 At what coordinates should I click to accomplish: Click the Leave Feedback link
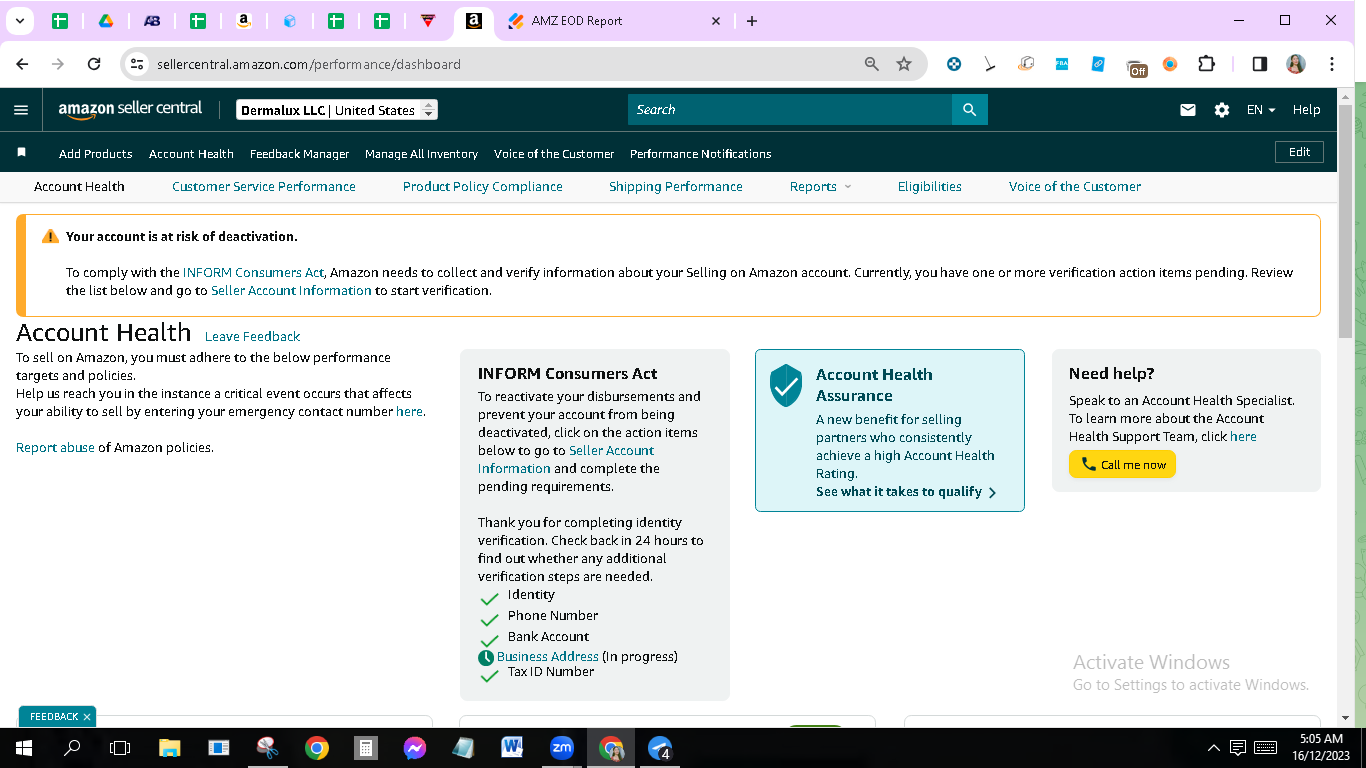tap(252, 336)
